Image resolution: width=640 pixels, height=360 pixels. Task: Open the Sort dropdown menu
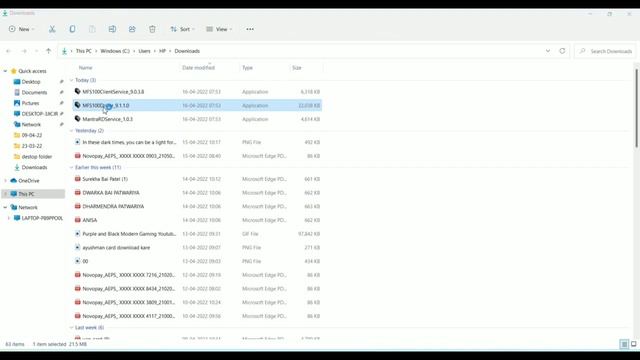tap(182, 29)
